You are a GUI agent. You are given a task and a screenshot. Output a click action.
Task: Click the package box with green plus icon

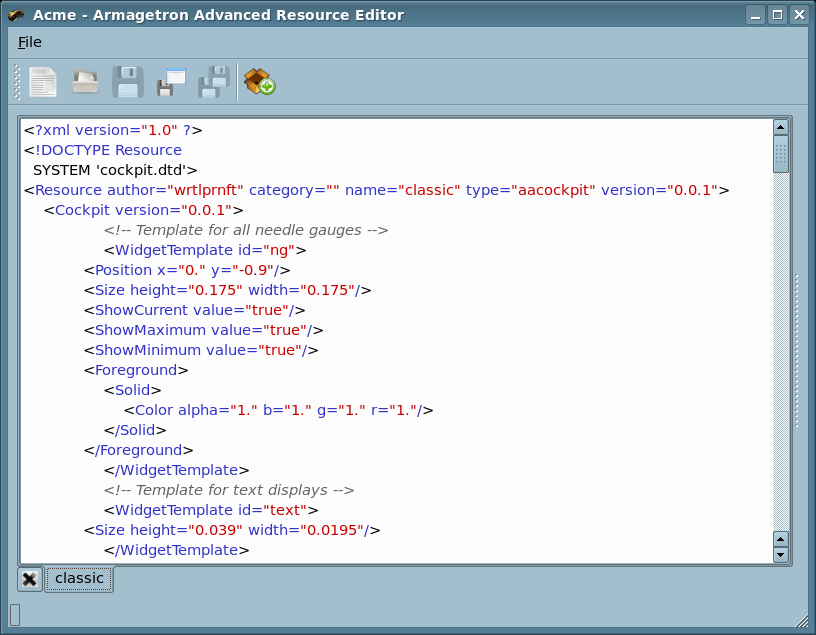(x=259, y=82)
